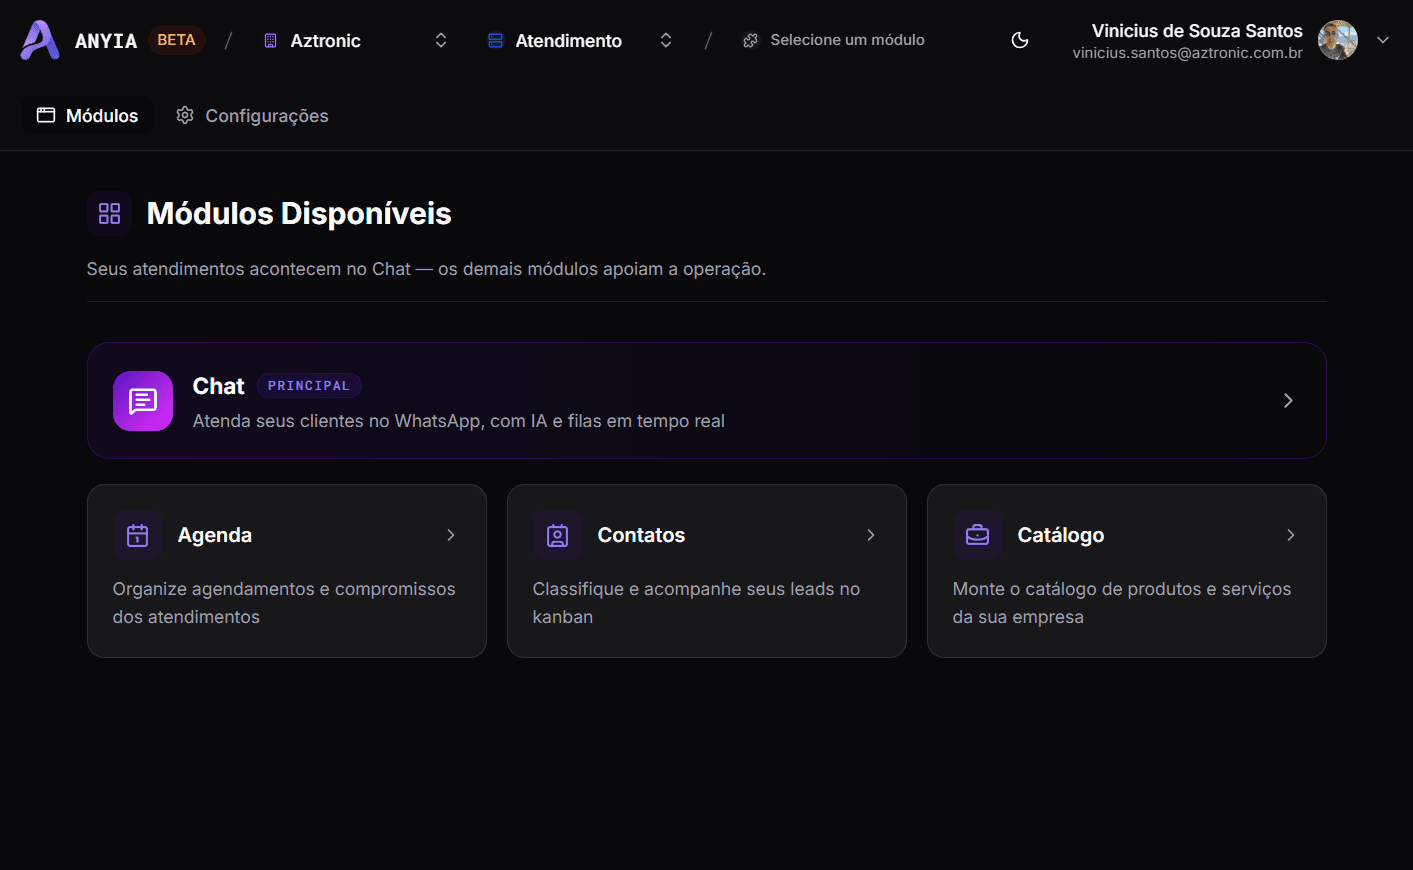Click the puzzle icon beside Selecione um módulo
Viewport: 1413px width, 870px height.
(x=751, y=40)
